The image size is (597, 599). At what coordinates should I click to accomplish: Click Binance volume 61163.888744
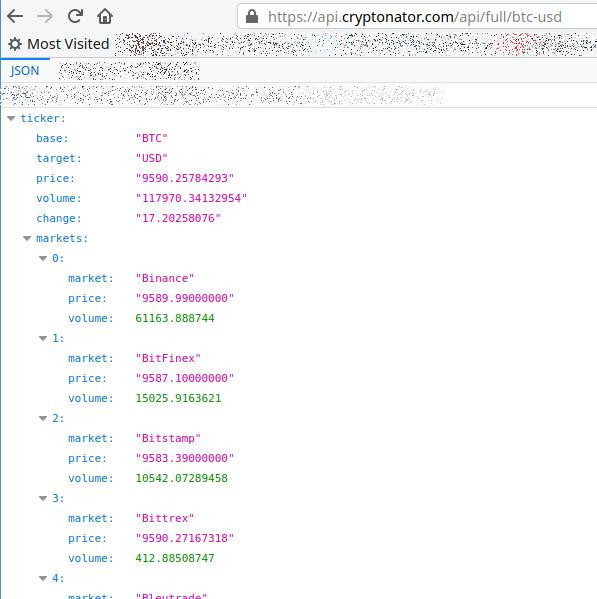[175, 318]
